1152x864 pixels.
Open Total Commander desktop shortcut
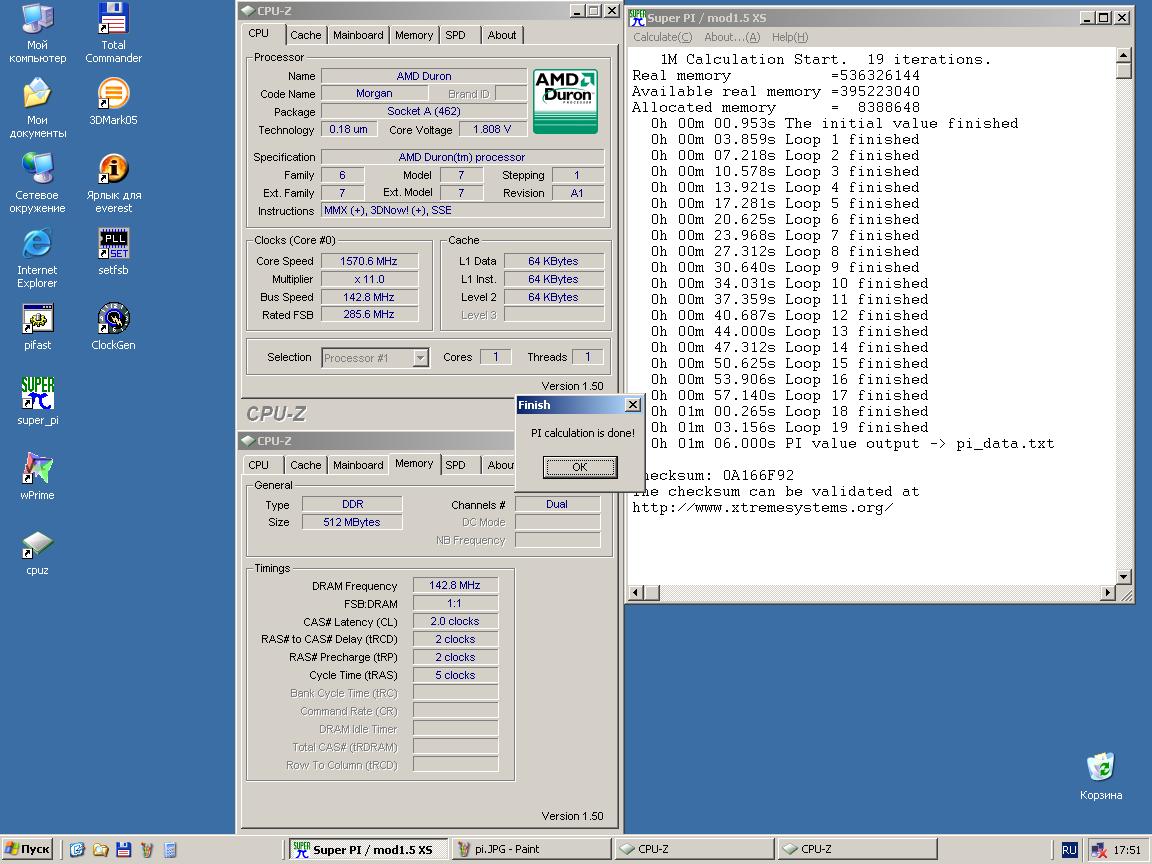113,33
